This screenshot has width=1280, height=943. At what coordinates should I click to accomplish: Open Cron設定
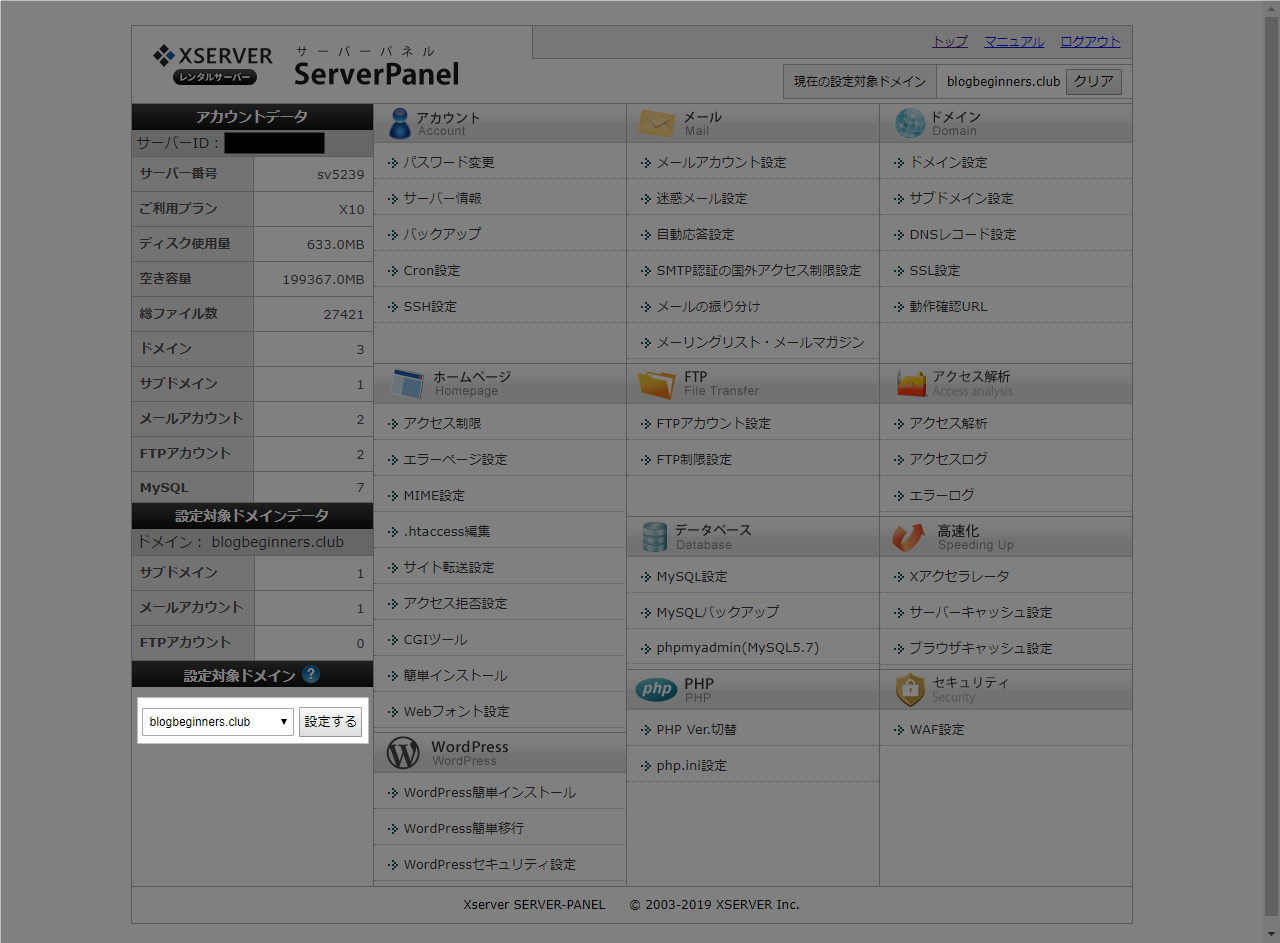(432, 270)
